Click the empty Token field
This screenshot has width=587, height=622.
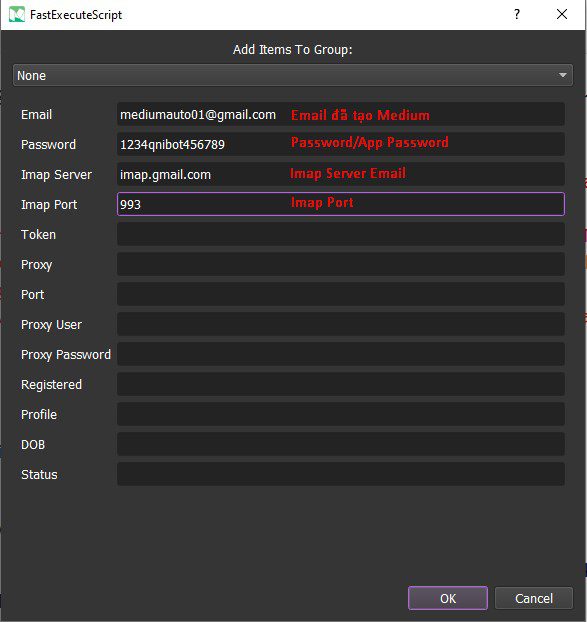pyautogui.click(x=341, y=234)
